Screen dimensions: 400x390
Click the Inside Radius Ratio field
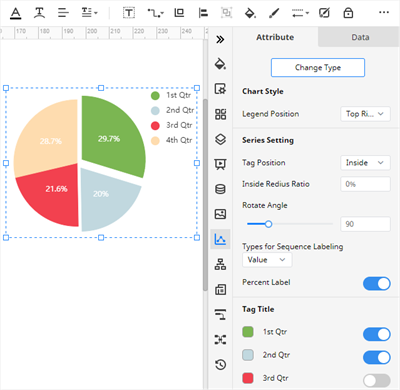point(365,184)
